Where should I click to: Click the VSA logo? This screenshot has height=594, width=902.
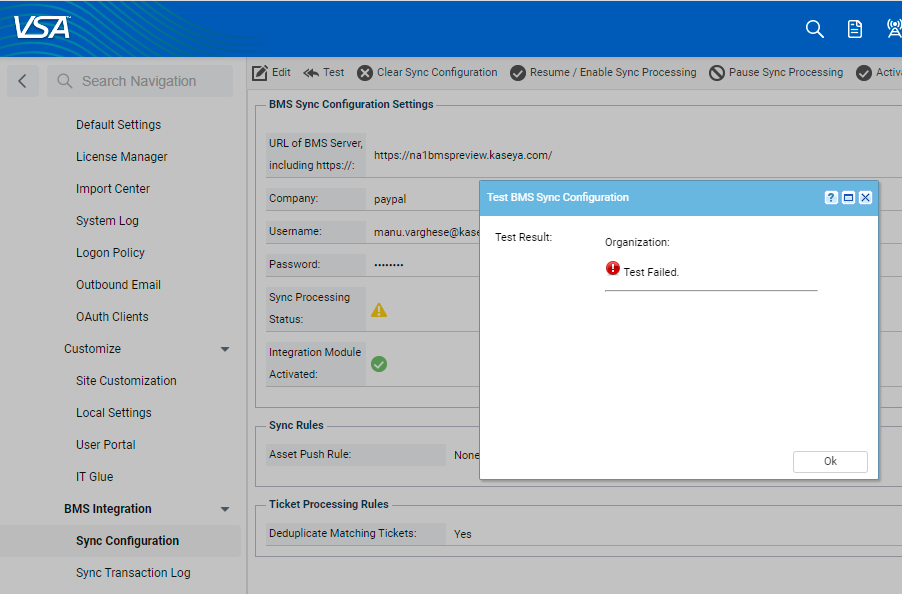tap(42, 27)
